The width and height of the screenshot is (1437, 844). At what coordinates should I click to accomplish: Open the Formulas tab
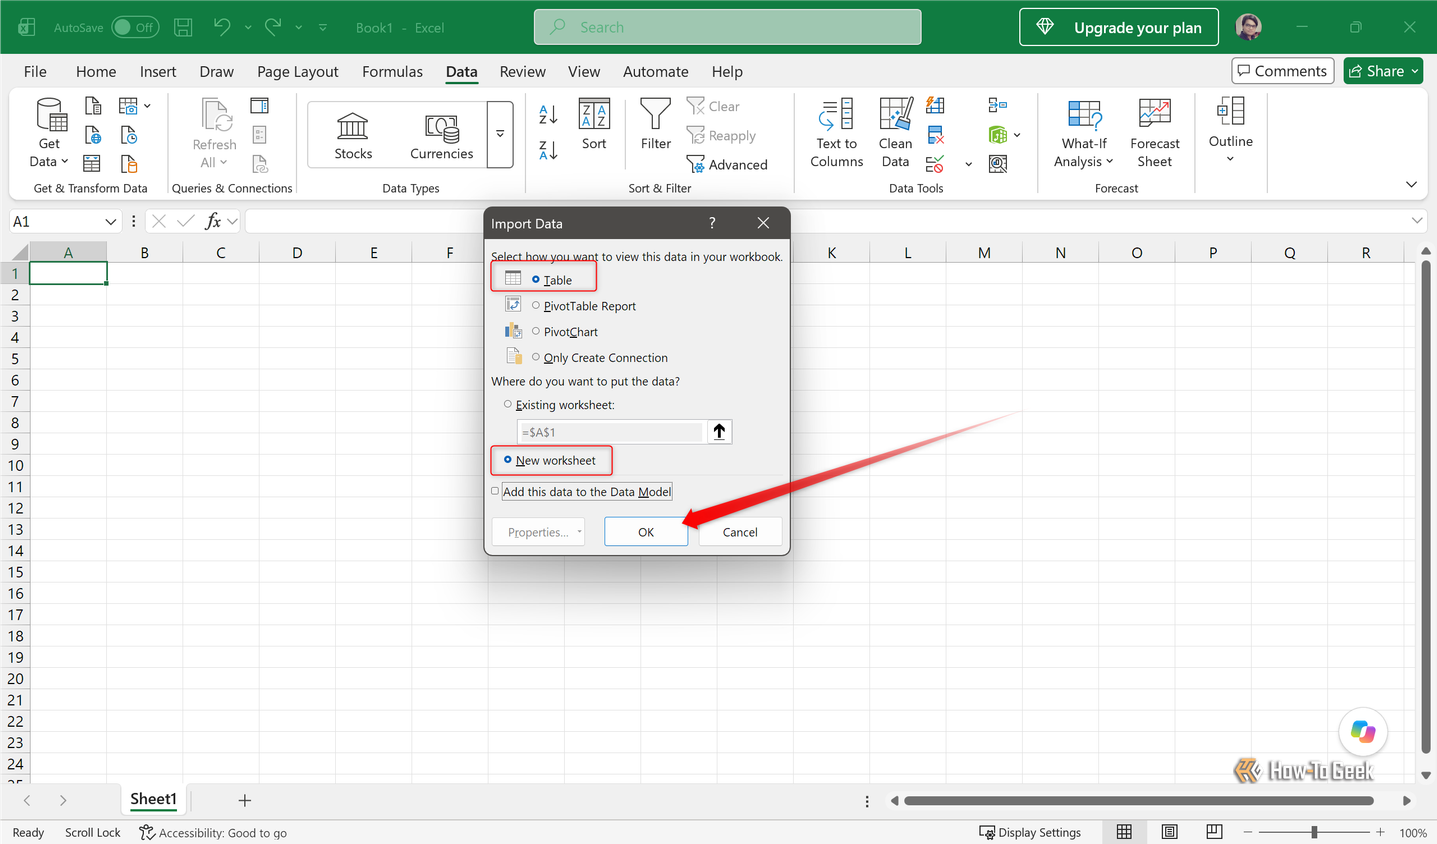(392, 72)
